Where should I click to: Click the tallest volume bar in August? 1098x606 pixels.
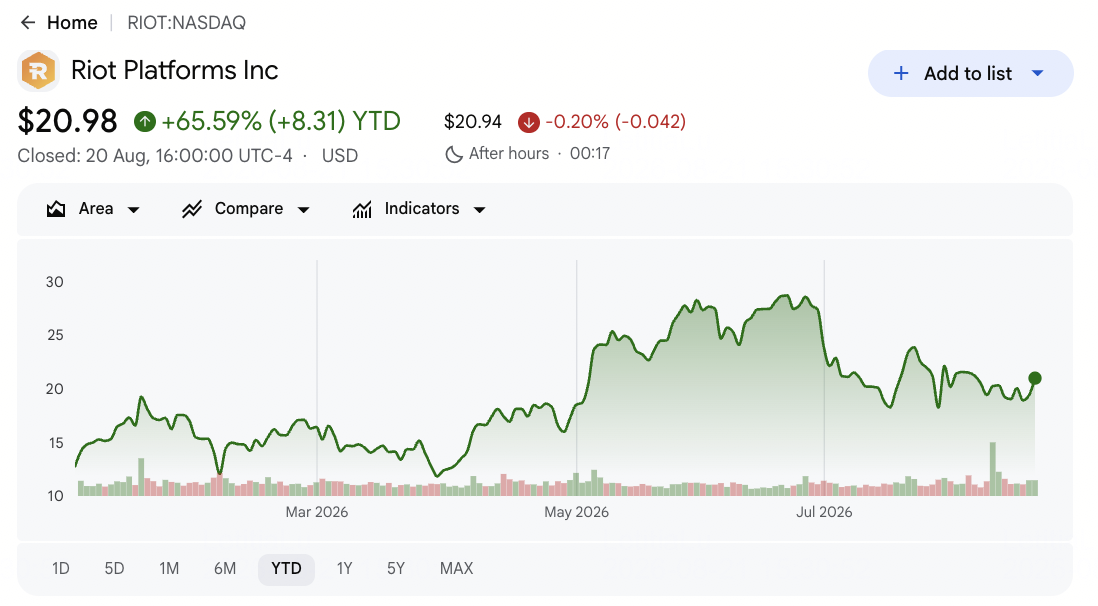click(x=993, y=469)
